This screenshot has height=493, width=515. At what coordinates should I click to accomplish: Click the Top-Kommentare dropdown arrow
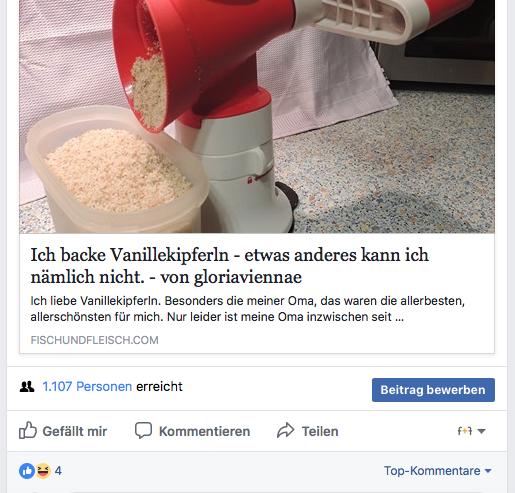coord(488,471)
